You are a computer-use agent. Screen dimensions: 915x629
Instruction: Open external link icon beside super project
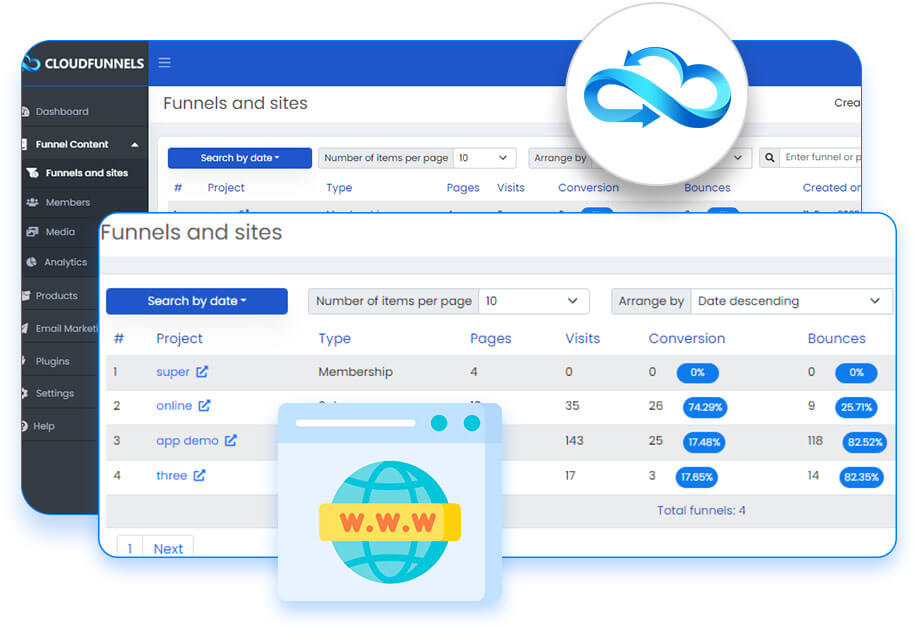[x=202, y=372]
